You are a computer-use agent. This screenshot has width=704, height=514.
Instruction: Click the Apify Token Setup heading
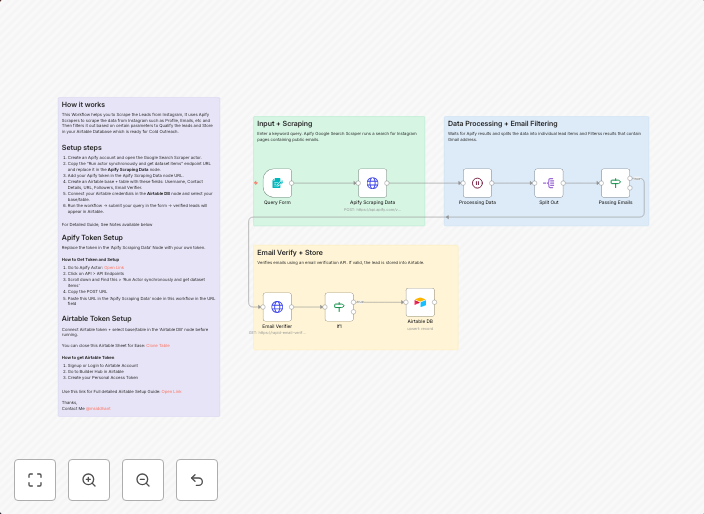92,237
